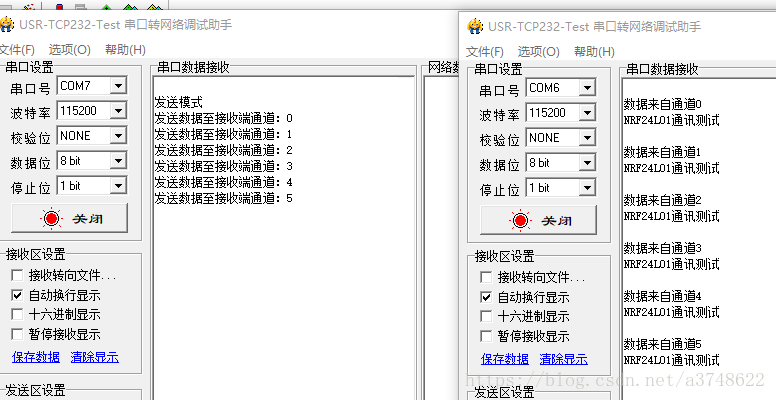Image resolution: width=776 pixels, height=400 pixels.
Task: Click NRF24L01通讯测试 line below 数据来自通道5
Action: point(672,360)
